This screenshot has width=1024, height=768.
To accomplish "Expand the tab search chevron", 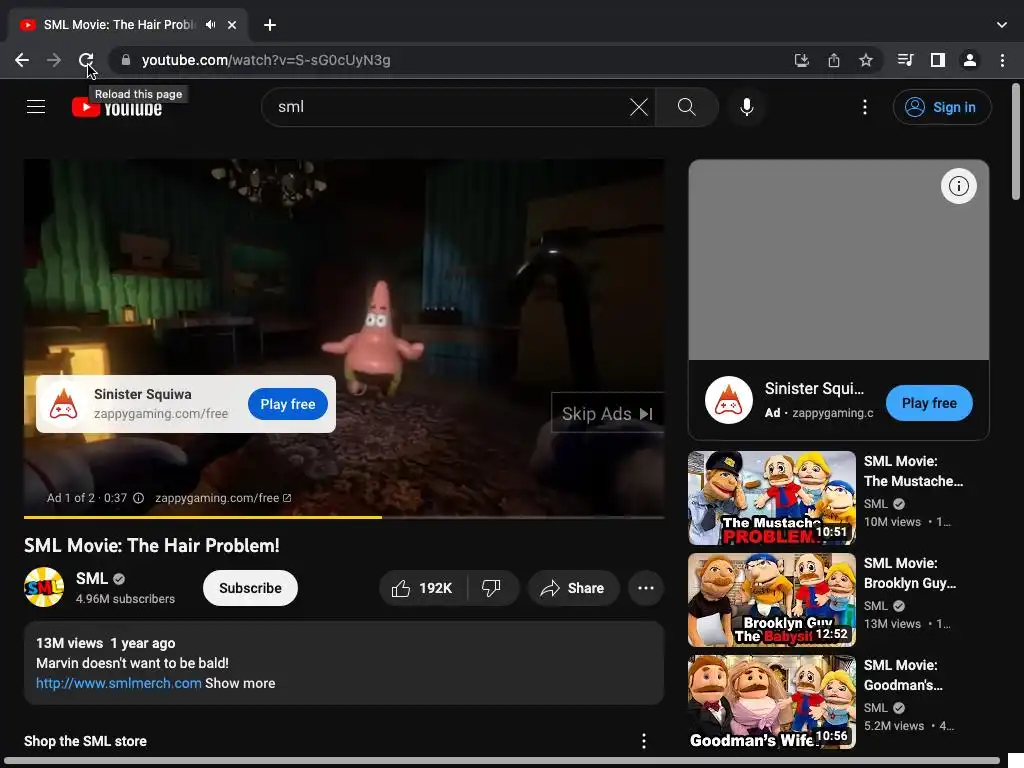I will click(1002, 25).
